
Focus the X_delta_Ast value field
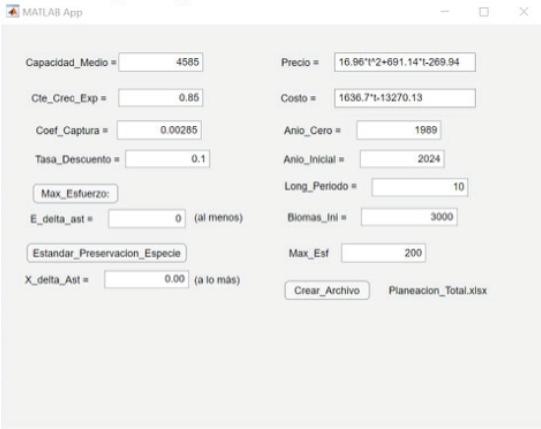147,279
